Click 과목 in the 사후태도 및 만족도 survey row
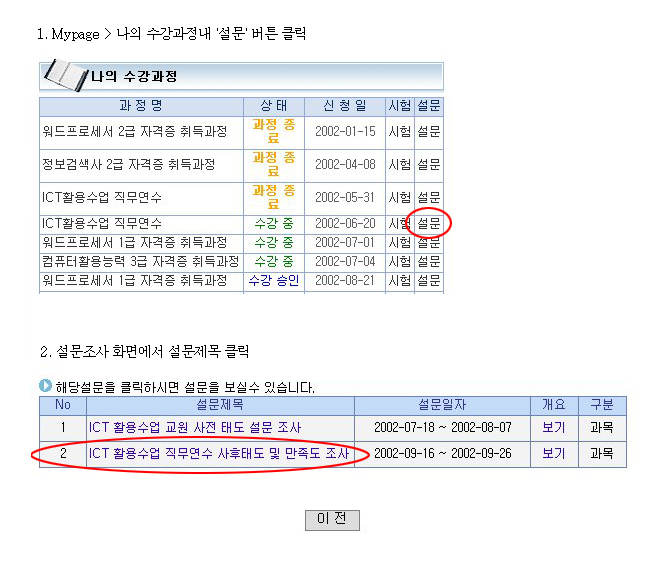Image resolution: width=654 pixels, height=570 pixels. pos(602,454)
